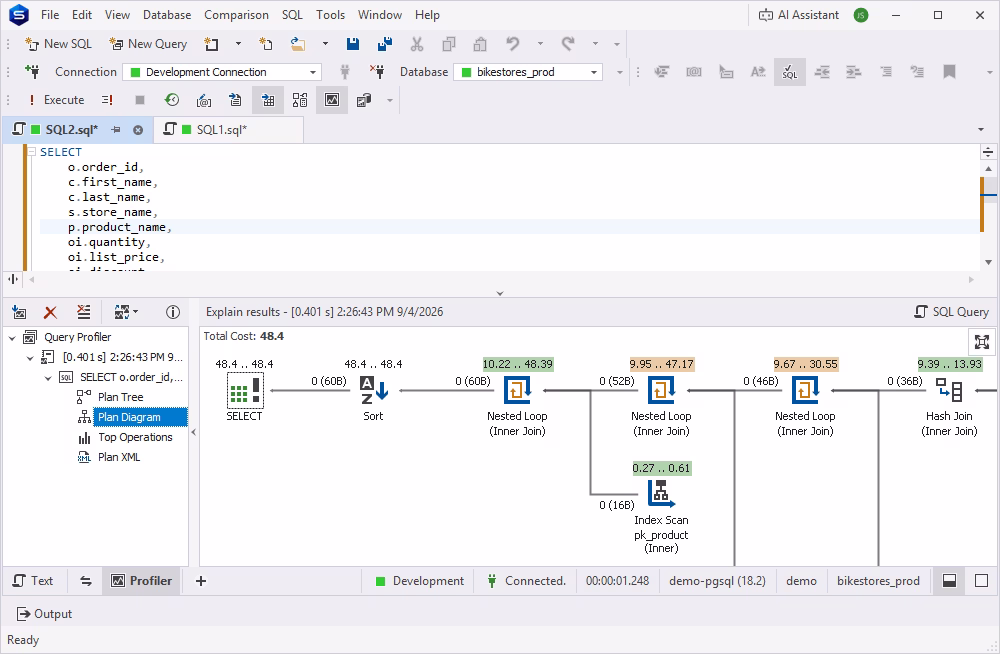
Task: Toggle split layout icon in status bar
Action: 949,581
